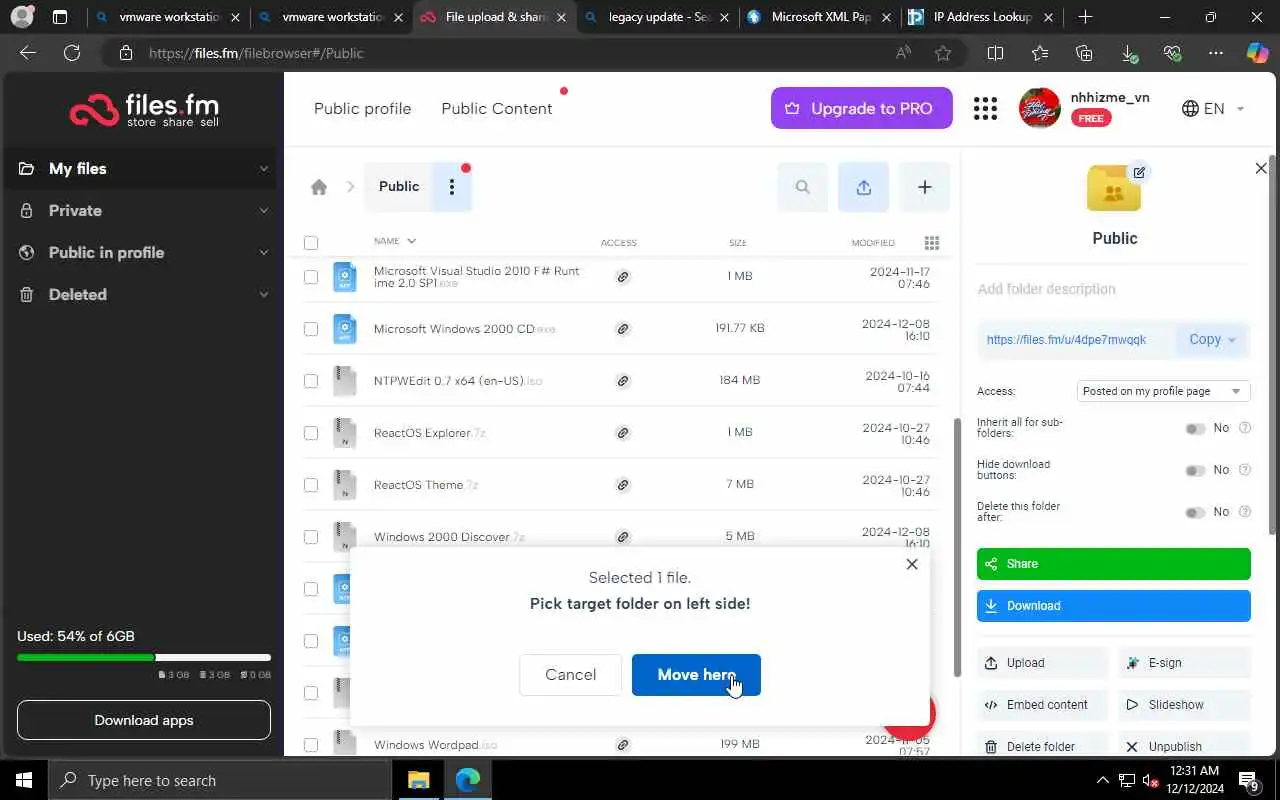Switch to the IP Address Lookup browser tab

[979, 17]
